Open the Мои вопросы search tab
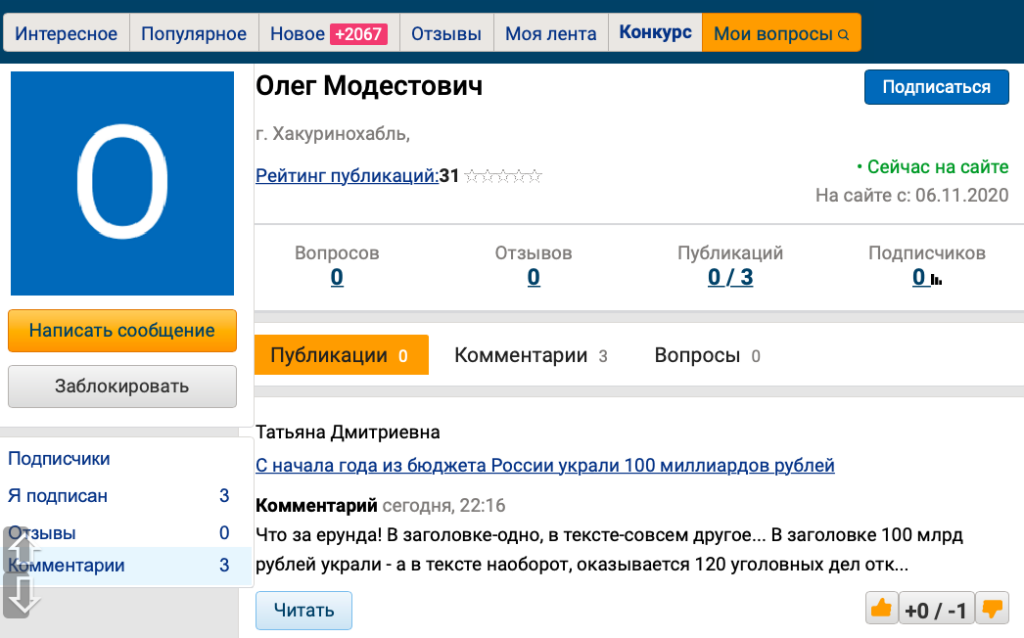 [x=781, y=33]
